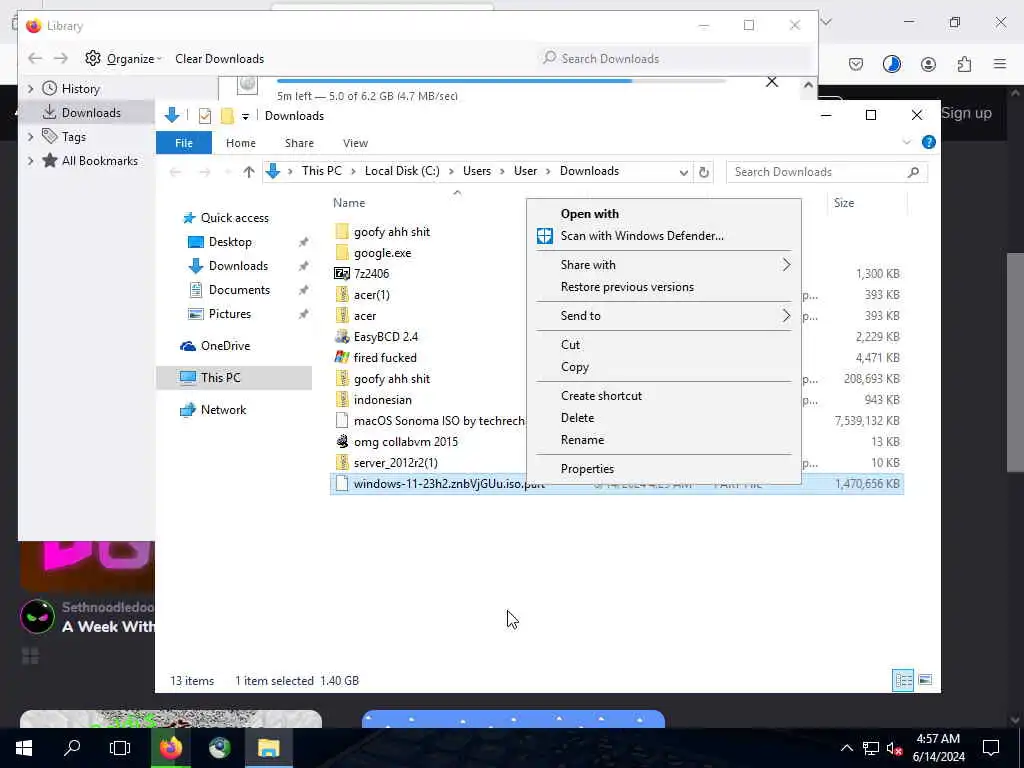The width and height of the screenshot is (1024, 768).
Task: Open the Share ribbon tab
Action: click(299, 143)
